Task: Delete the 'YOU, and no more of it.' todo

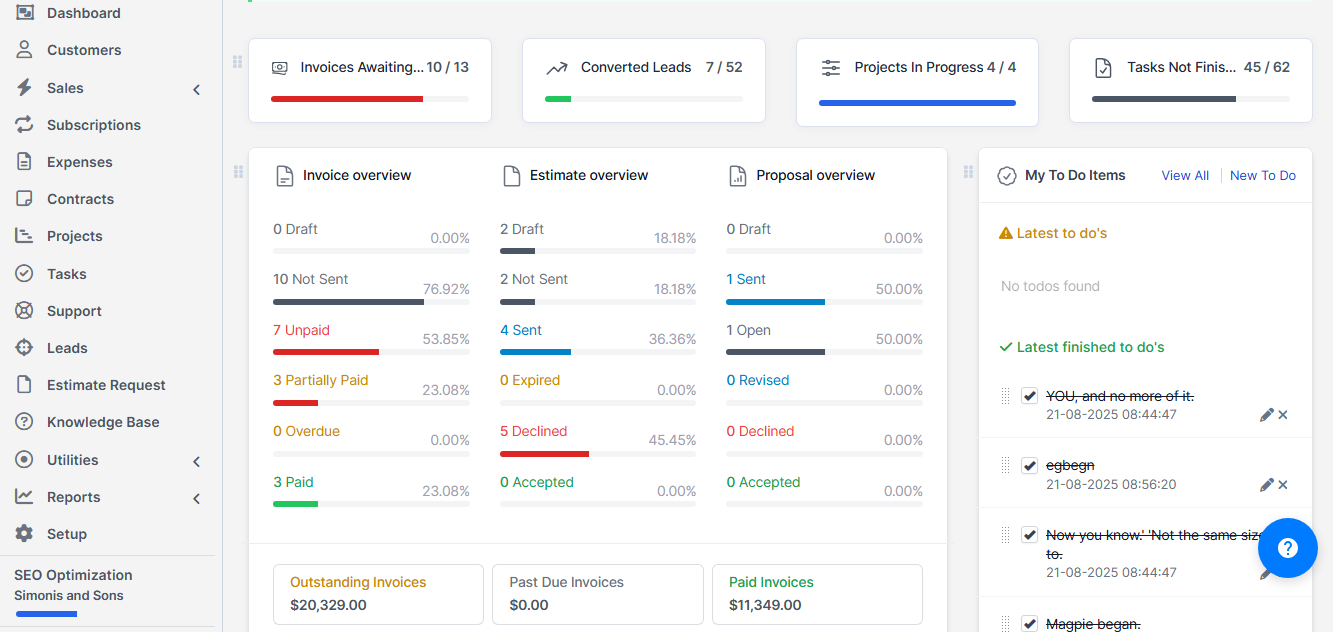Action: (x=1283, y=415)
